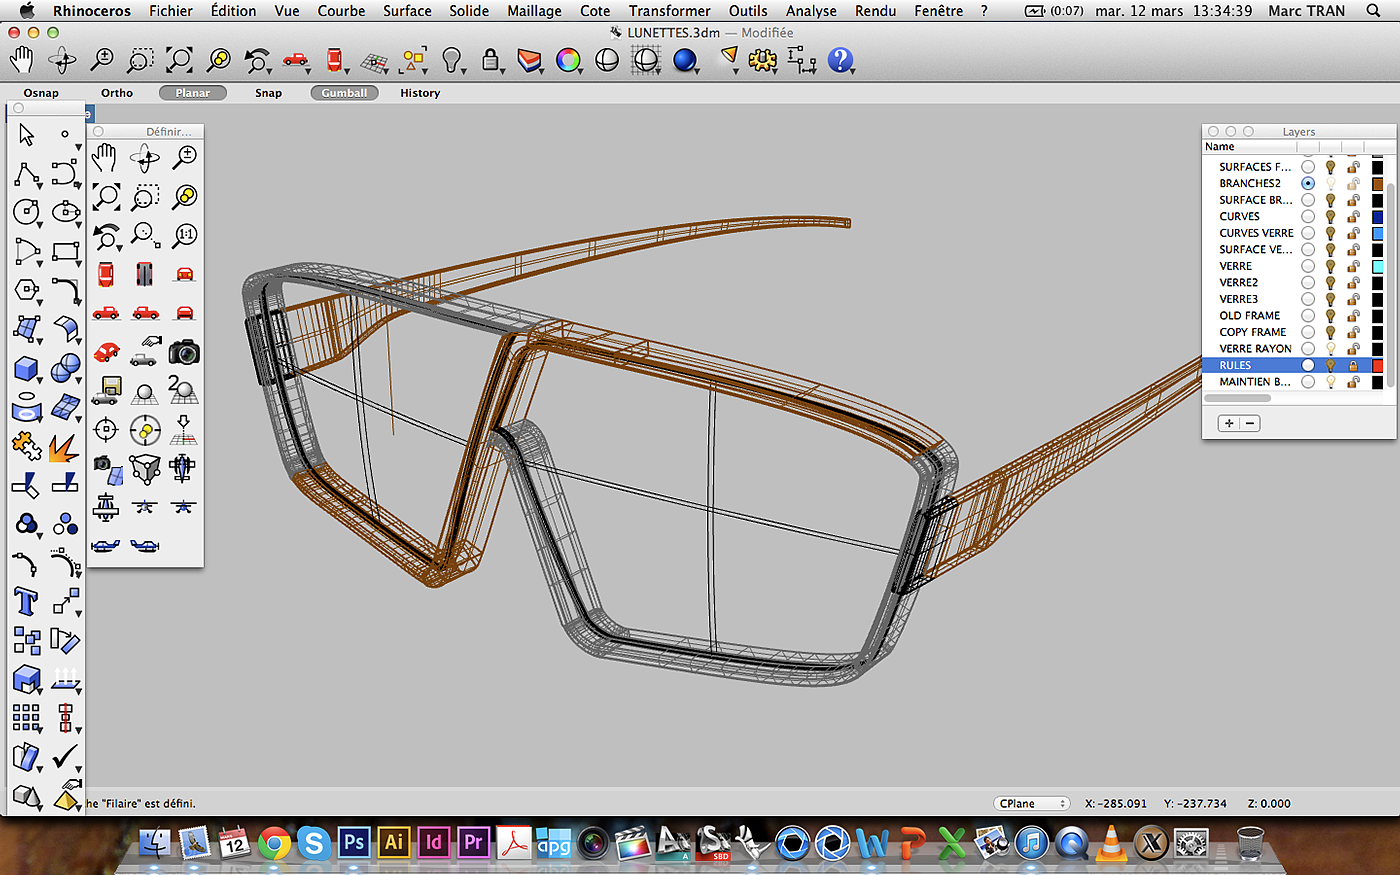Click the camera icon in Définir panel
Viewport: 1400px width, 875px height.
[184, 352]
